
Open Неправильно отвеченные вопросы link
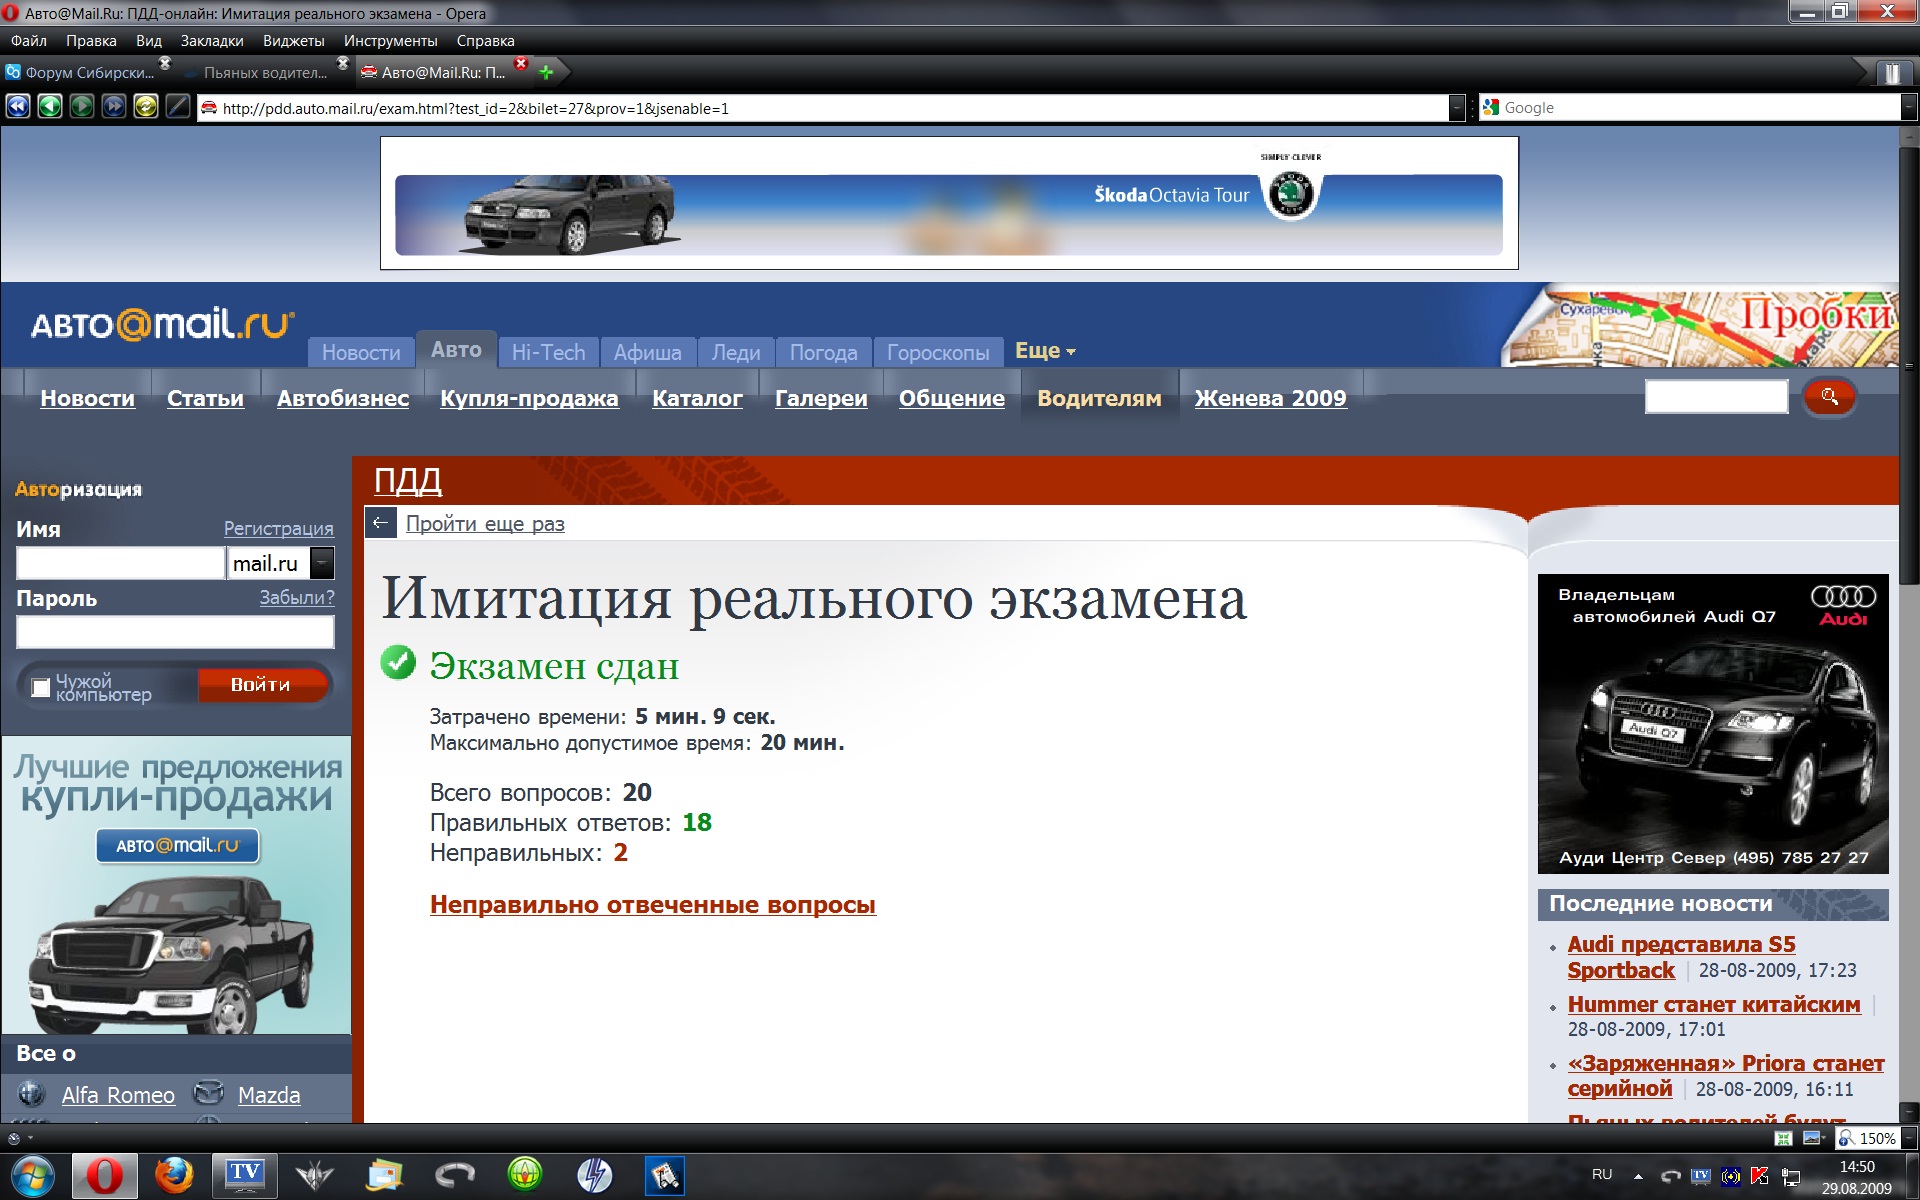coord(652,904)
